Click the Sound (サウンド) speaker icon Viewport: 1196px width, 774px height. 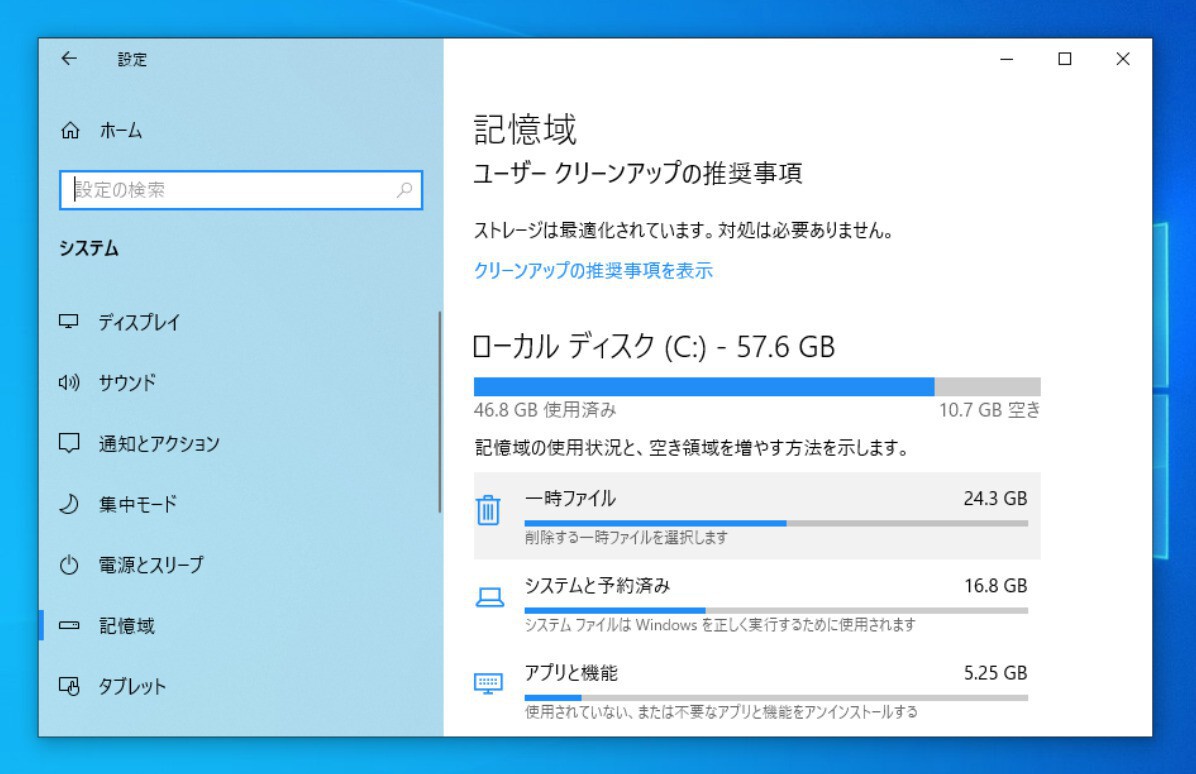point(69,383)
